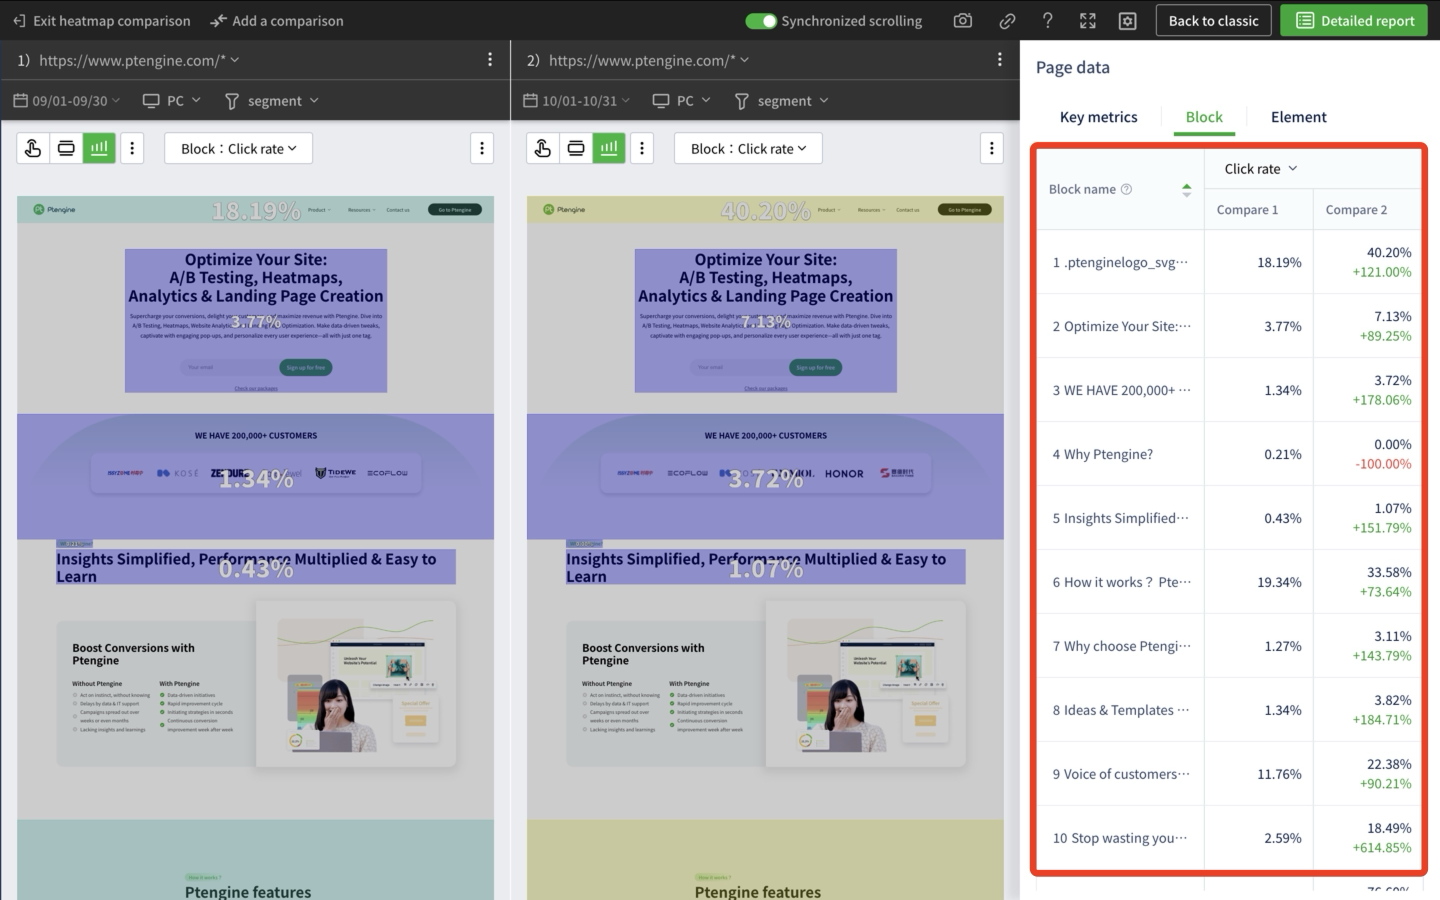Switch to Key metrics tab
The width and height of the screenshot is (1440, 900).
click(x=1098, y=117)
